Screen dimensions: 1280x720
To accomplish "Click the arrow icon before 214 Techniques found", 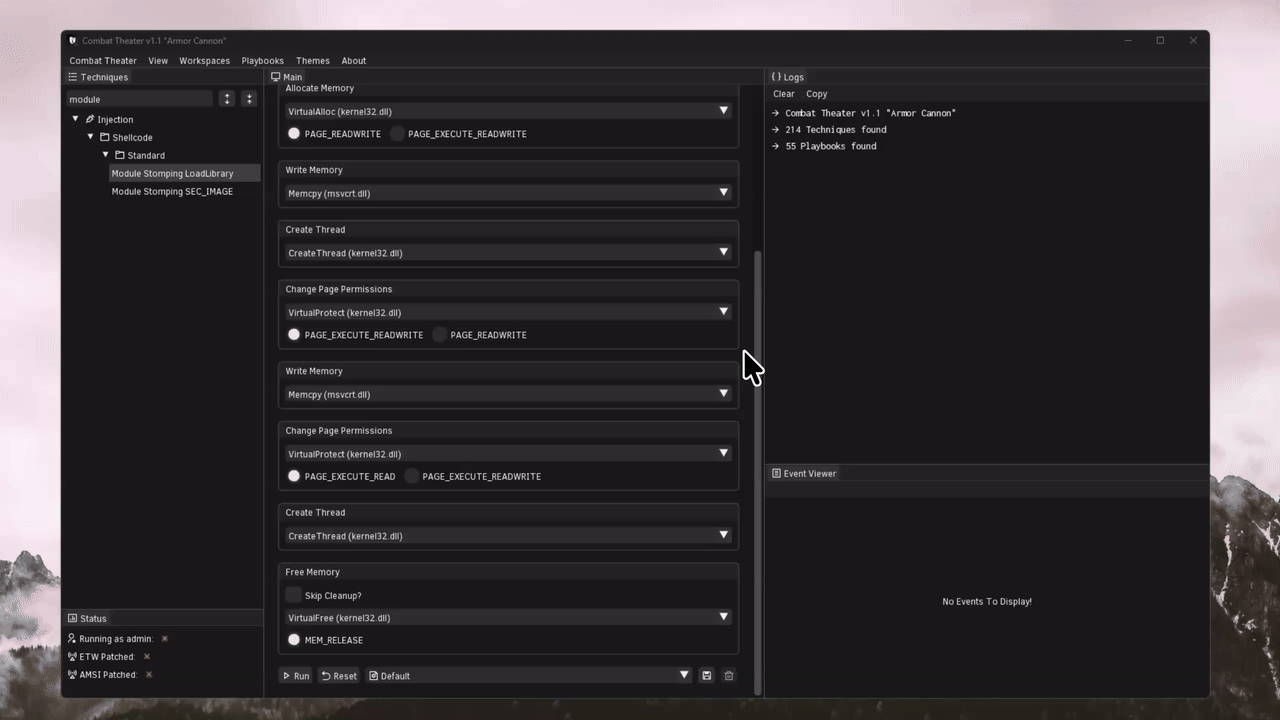I will point(776,130).
